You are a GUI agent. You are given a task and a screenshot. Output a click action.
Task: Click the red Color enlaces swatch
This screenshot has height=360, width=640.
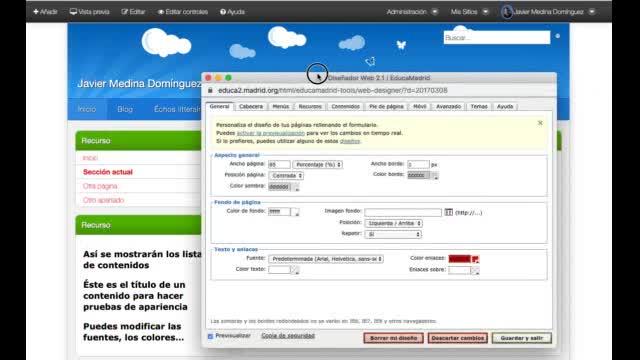(459, 259)
